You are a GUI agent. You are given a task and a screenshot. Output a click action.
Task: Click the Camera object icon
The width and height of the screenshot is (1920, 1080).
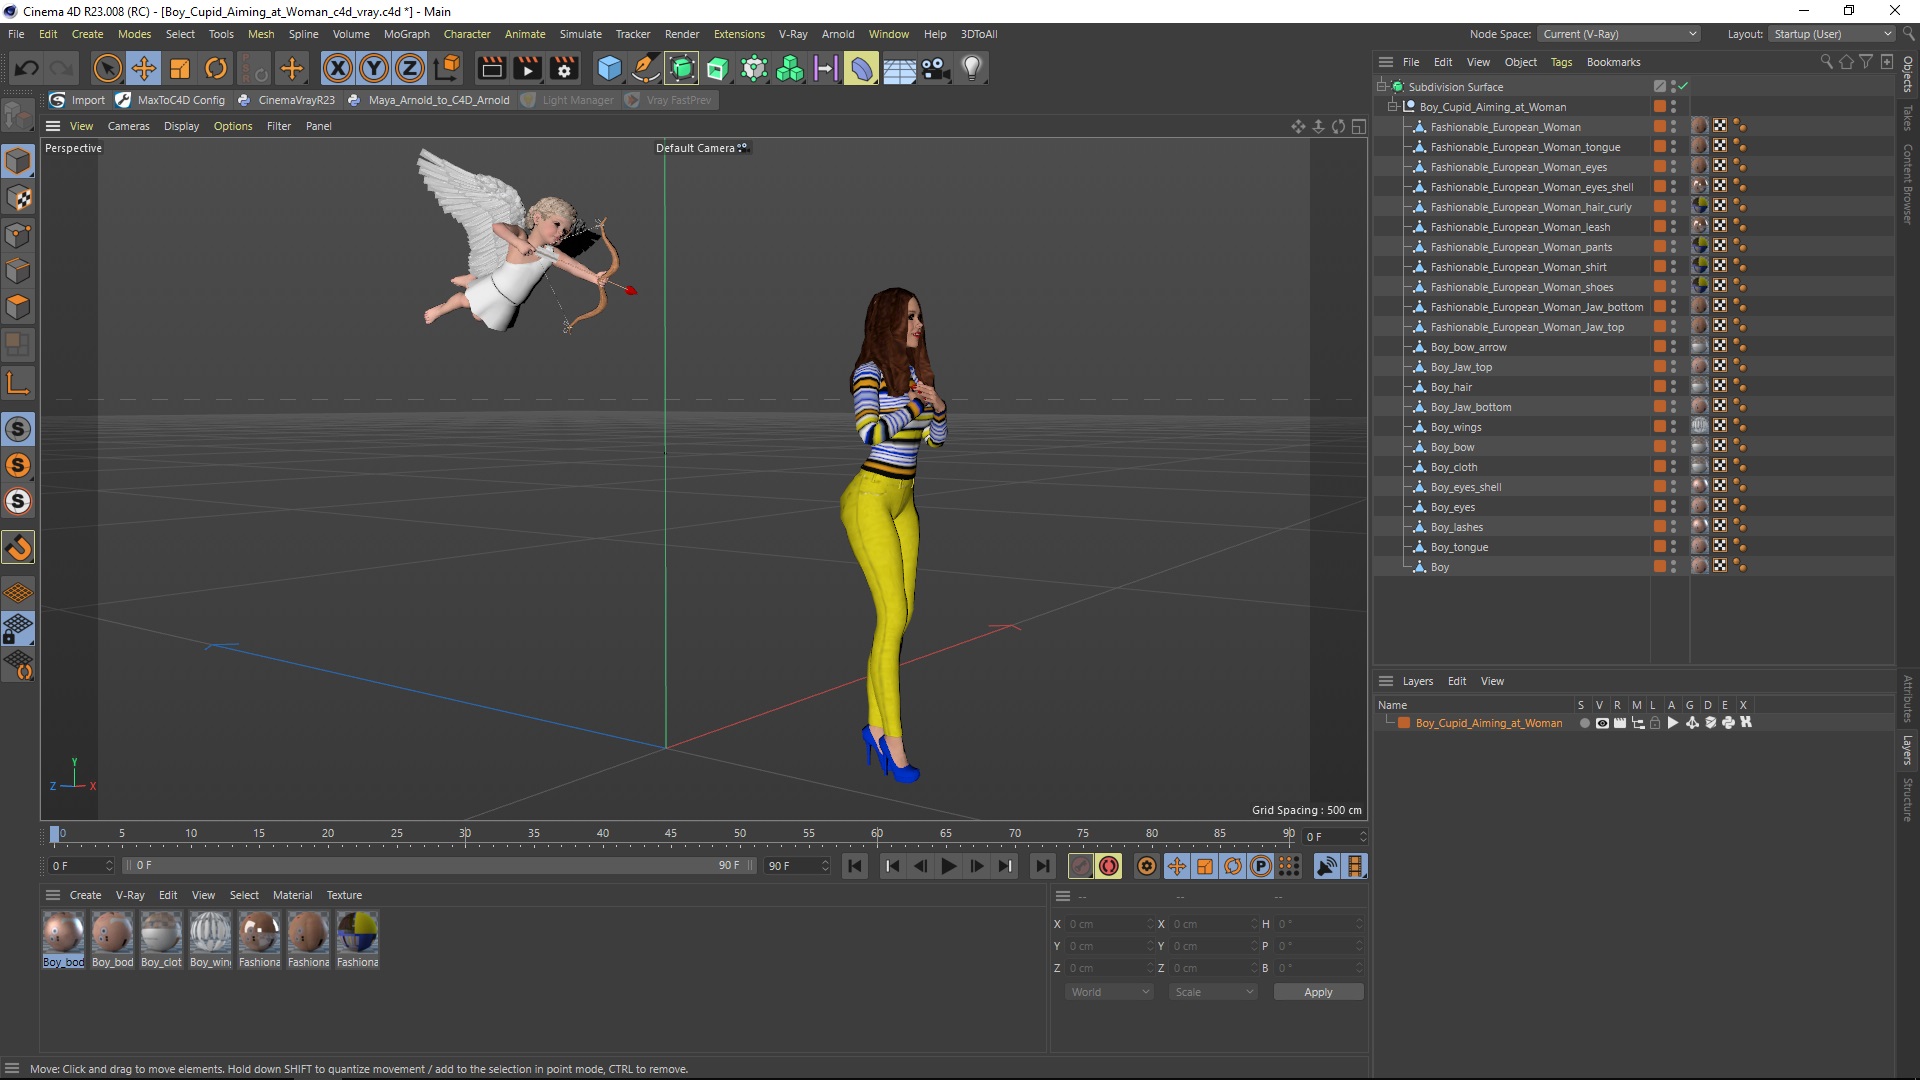935,68
